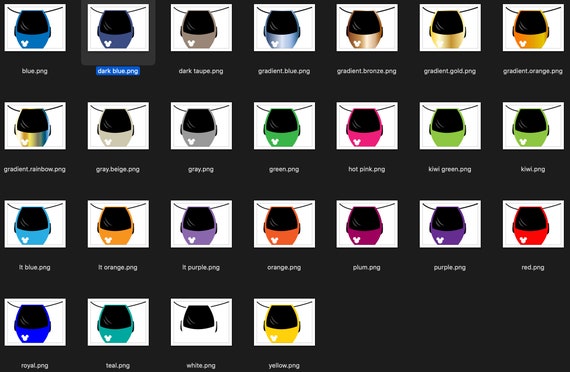This screenshot has height=372, width=570.
Task: Click the white.png file label
Action: tap(201, 365)
